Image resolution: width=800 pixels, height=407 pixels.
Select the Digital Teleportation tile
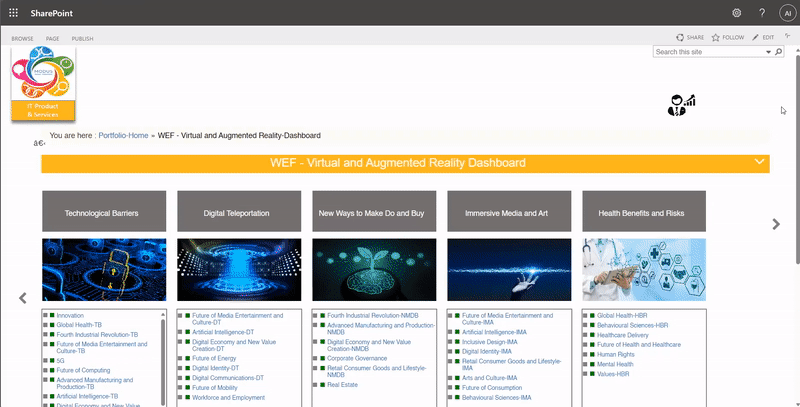pyautogui.click(x=239, y=211)
